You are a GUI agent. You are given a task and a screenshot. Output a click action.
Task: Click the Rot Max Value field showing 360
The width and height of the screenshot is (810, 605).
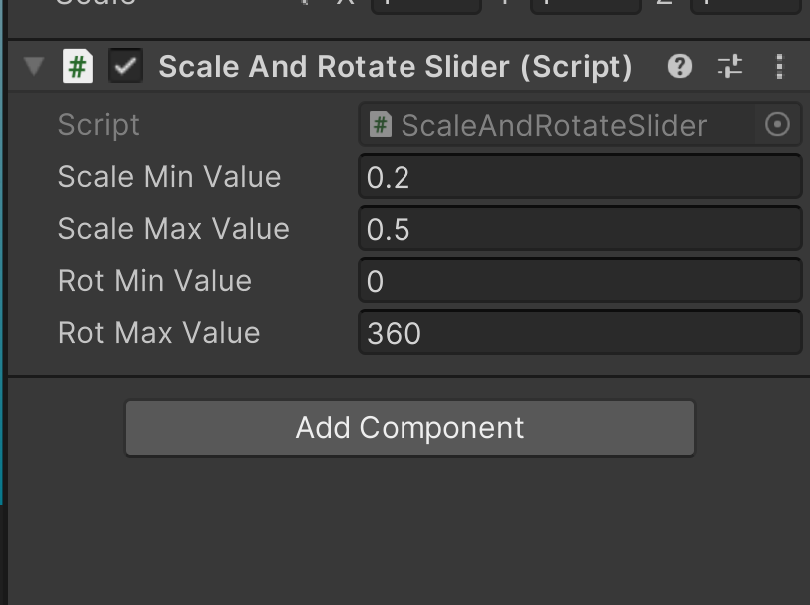tap(580, 332)
